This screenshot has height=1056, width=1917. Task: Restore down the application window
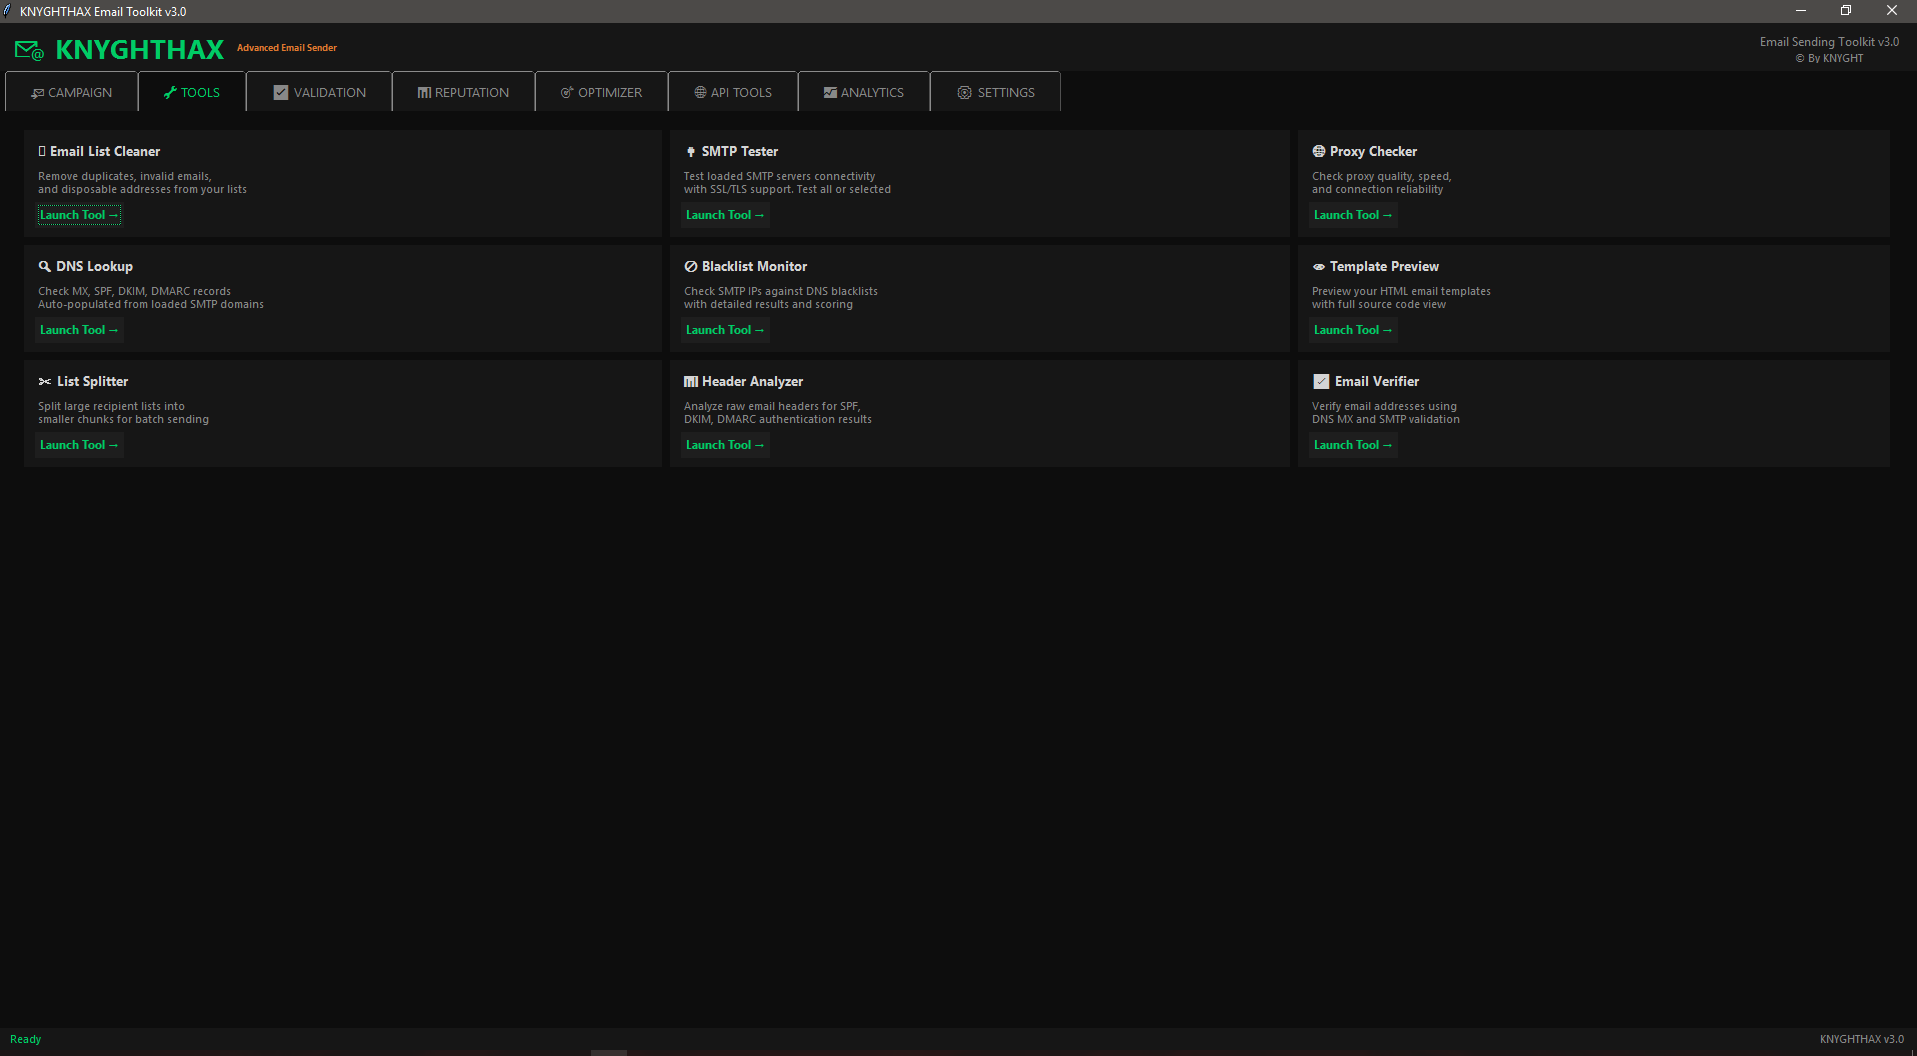(x=1846, y=11)
